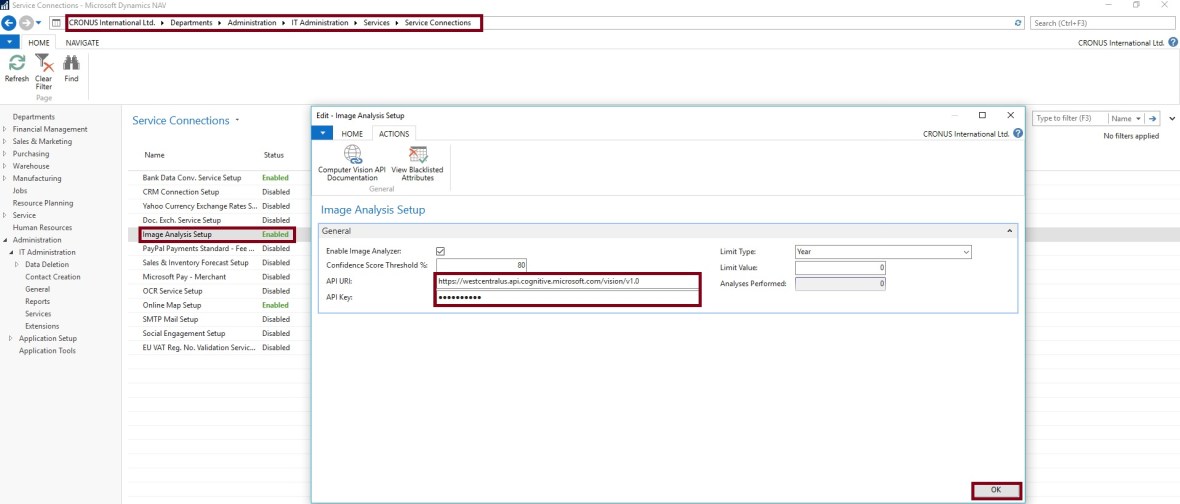
Task: Click the Refresh icon in ribbon
Action: pos(16,63)
